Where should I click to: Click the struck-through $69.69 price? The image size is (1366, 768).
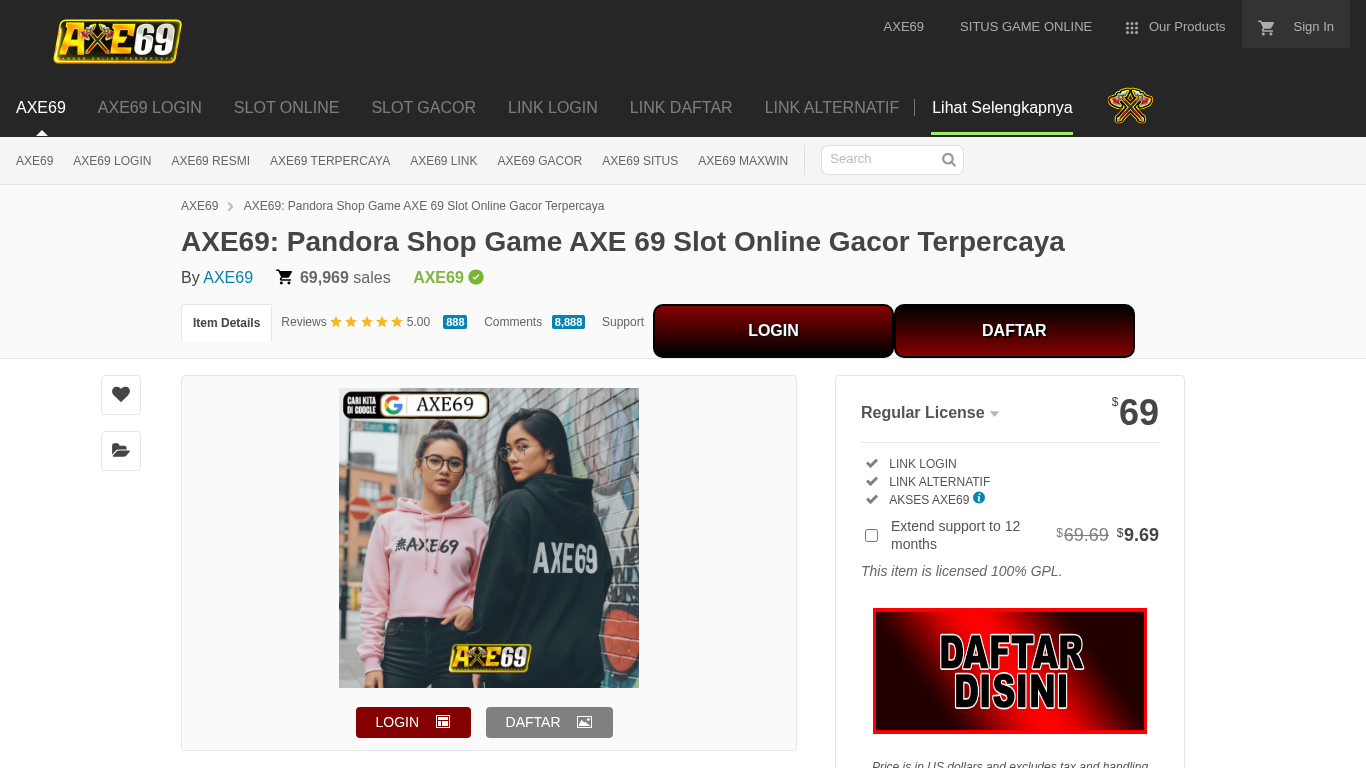1082,535
